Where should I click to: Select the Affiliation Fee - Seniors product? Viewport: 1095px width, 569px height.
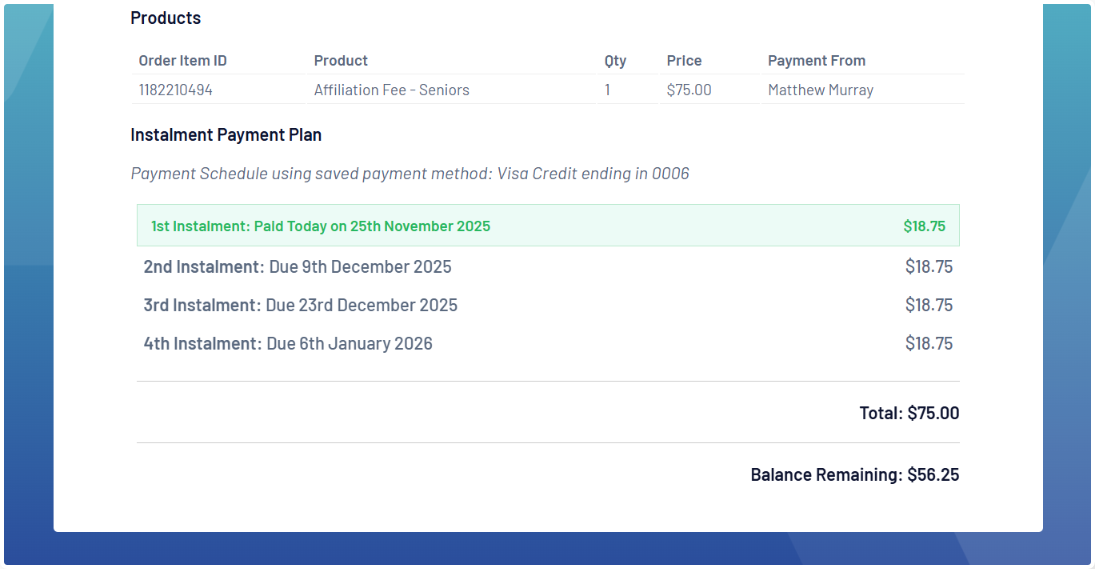[x=391, y=90]
